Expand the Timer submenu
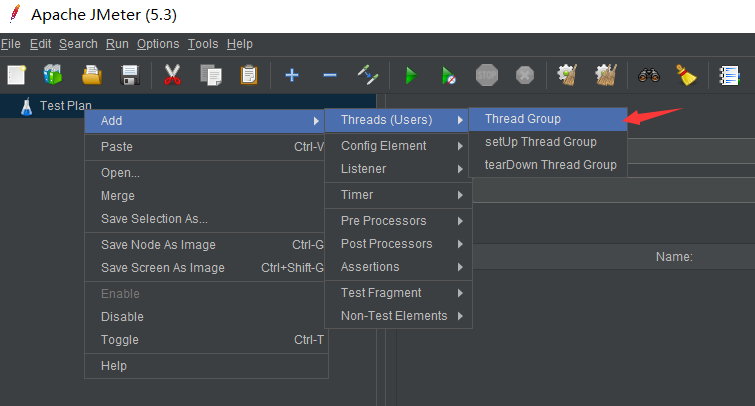The height and width of the screenshot is (406, 755). click(x=397, y=195)
